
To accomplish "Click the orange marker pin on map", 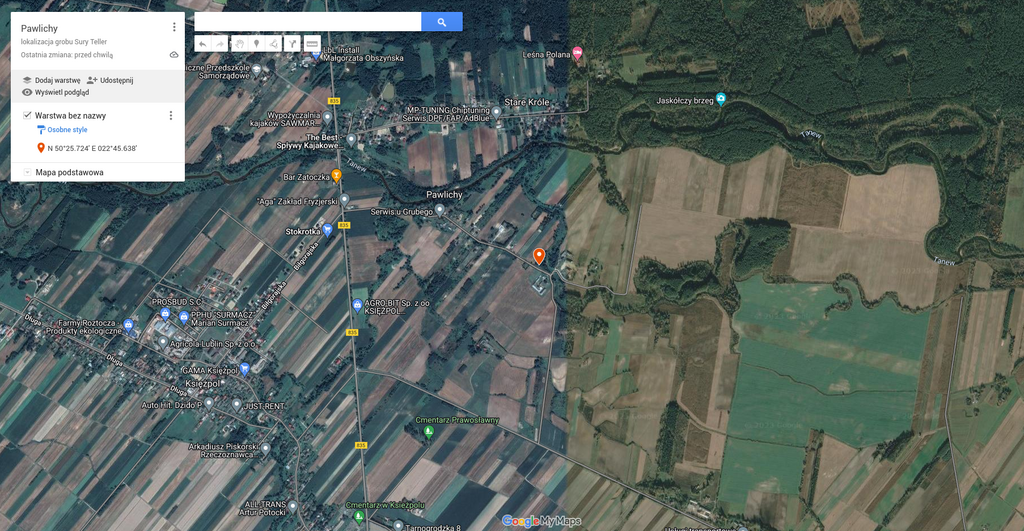I will [x=539, y=256].
